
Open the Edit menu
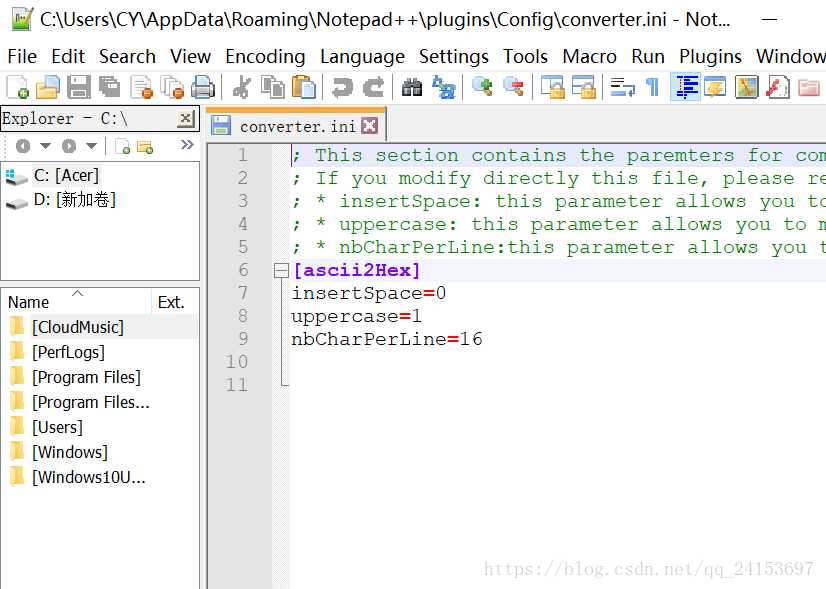tap(68, 56)
